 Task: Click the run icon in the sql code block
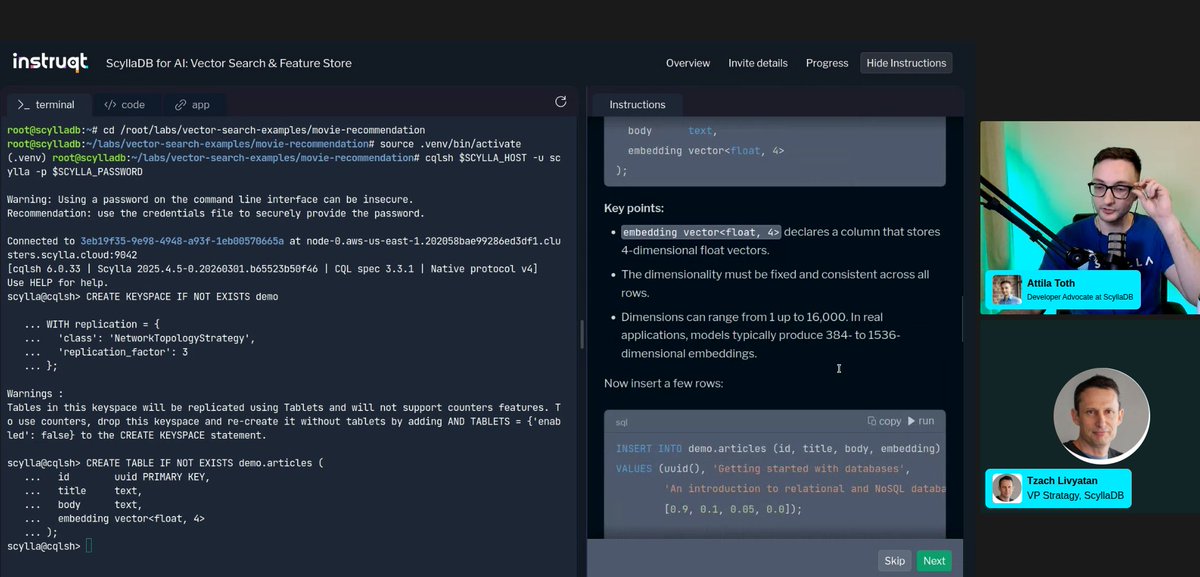tap(912, 421)
